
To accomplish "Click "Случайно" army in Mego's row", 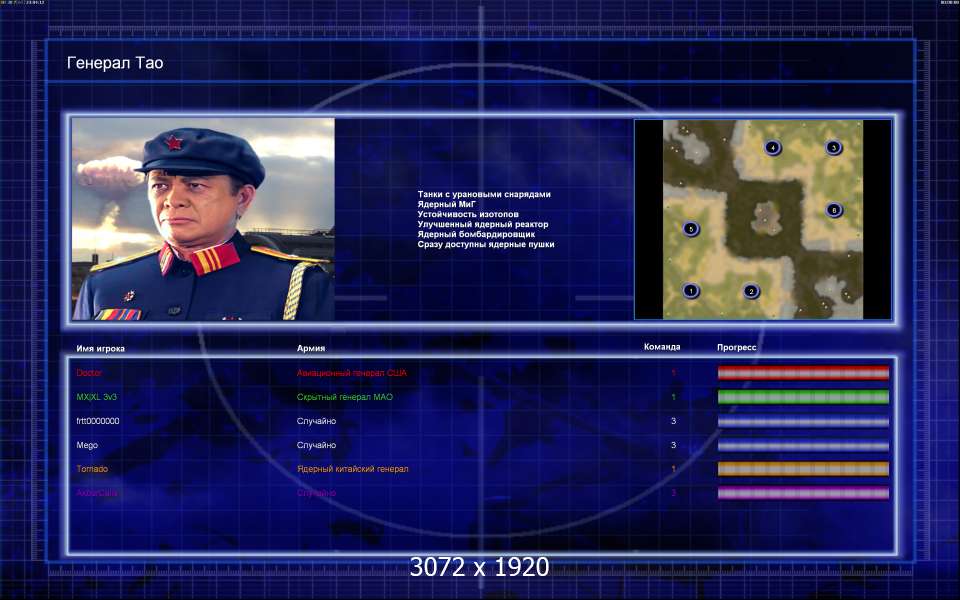I will 317,445.
